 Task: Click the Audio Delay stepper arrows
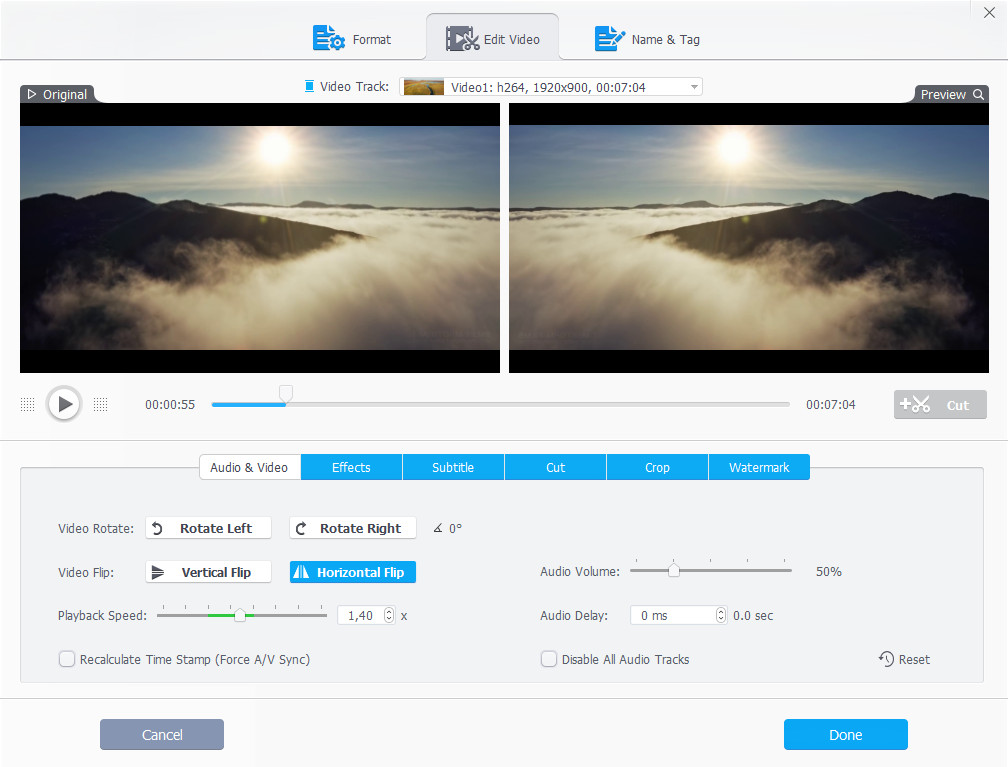[721, 615]
